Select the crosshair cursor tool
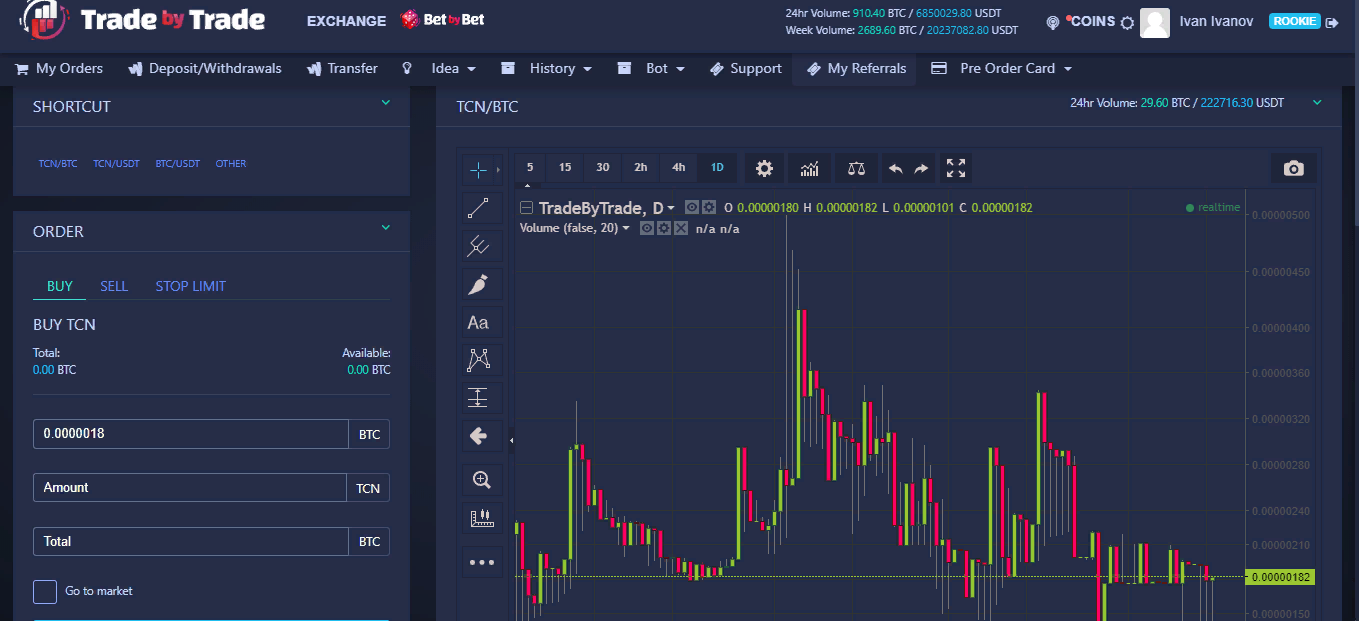Image resolution: width=1359 pixels, height=621 pixels. tap(478, 170)
